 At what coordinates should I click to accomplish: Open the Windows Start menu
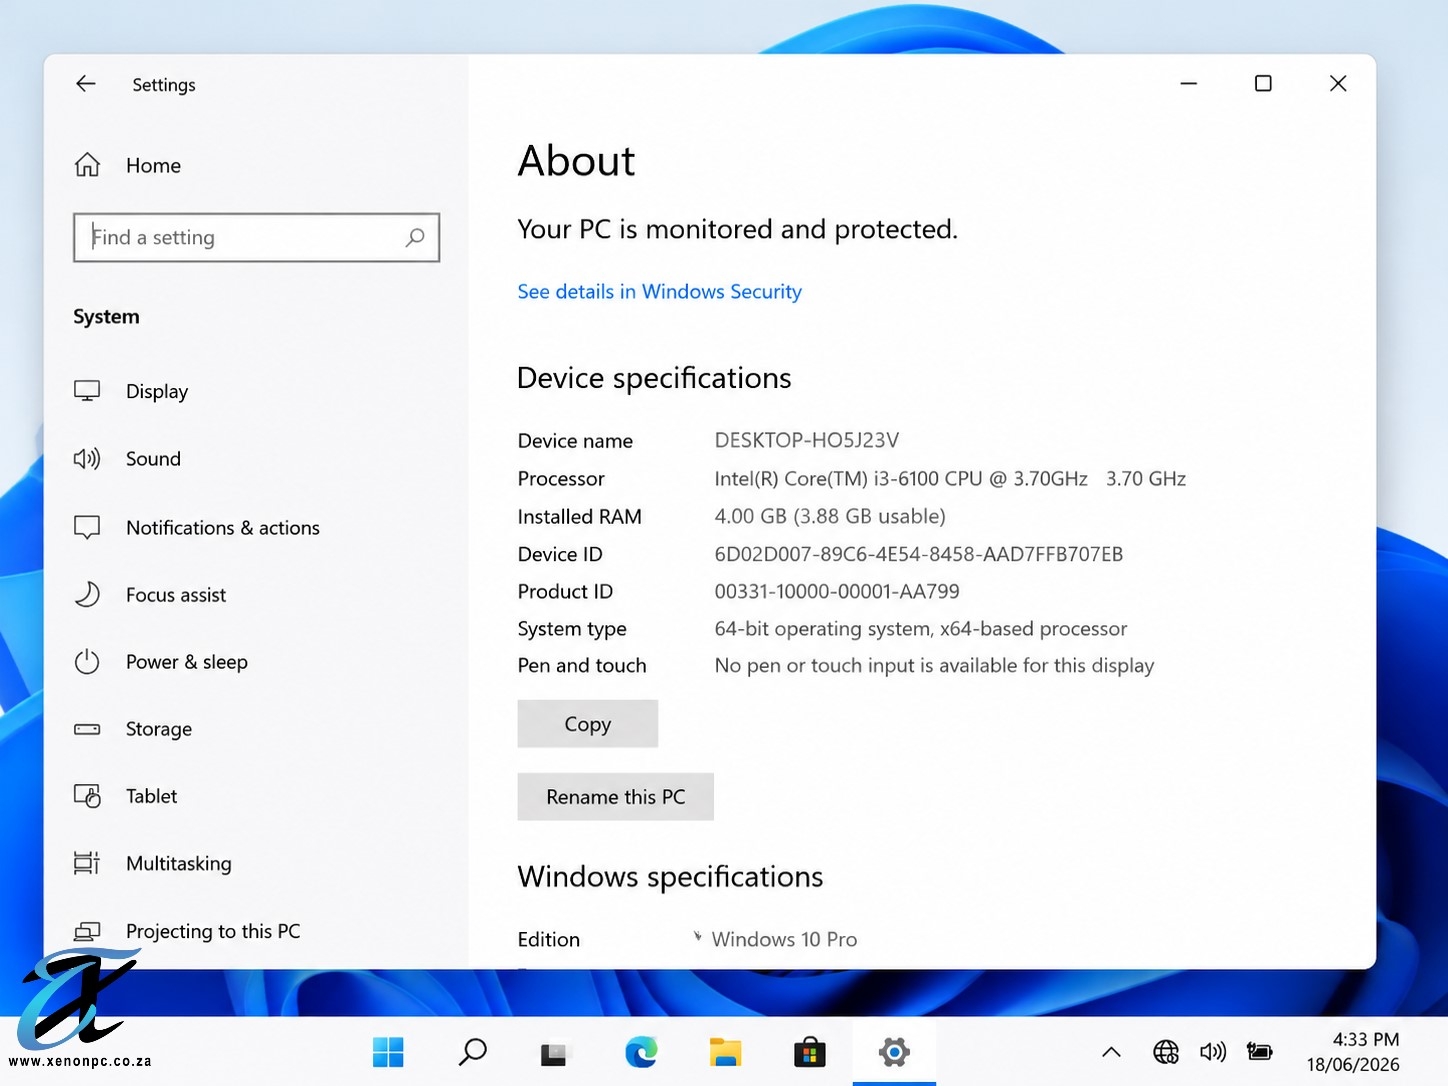point(388,1052)
